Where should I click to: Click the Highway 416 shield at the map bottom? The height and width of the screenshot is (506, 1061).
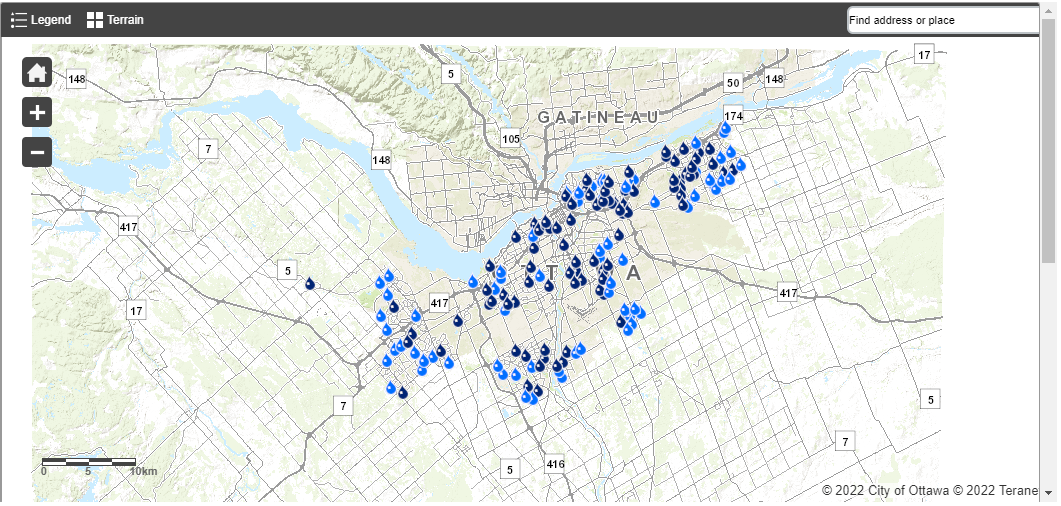click(556, 464)
